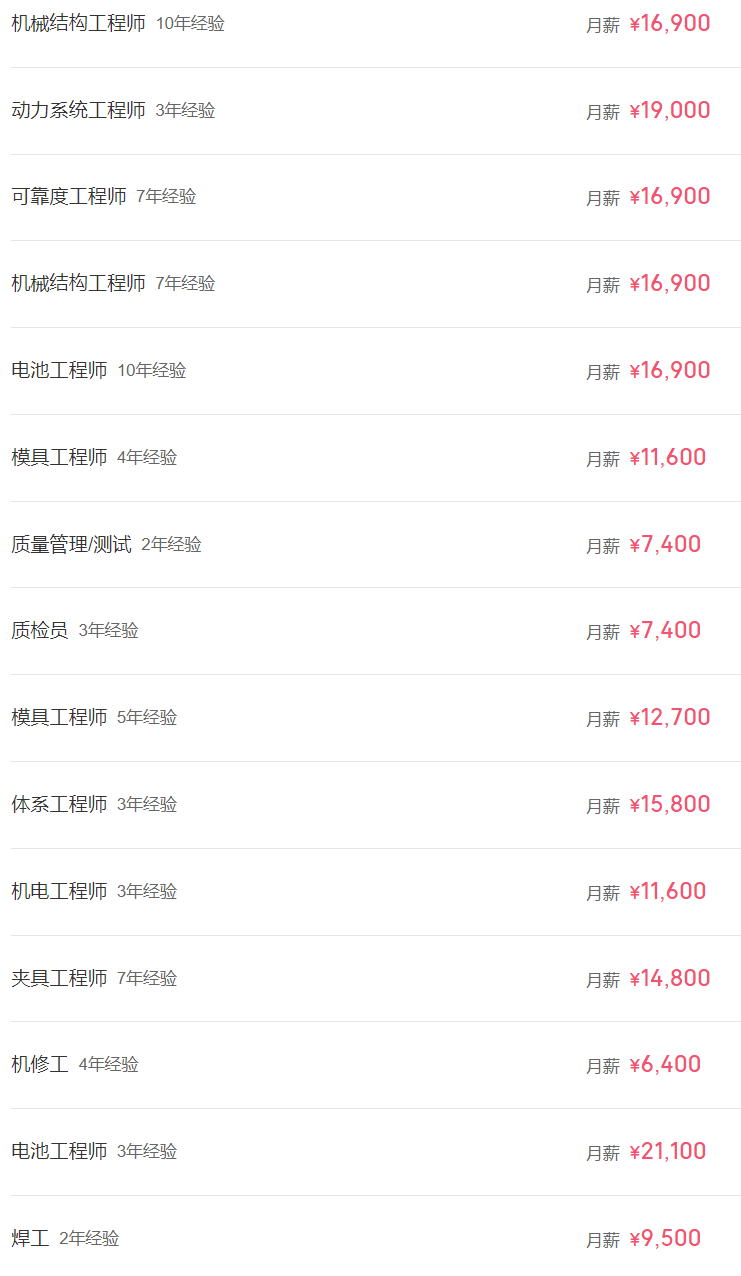Viewport: 741px width, 1276px height.
Task: Select the ¥6,400 salary value
Action: click(665, 1065)
